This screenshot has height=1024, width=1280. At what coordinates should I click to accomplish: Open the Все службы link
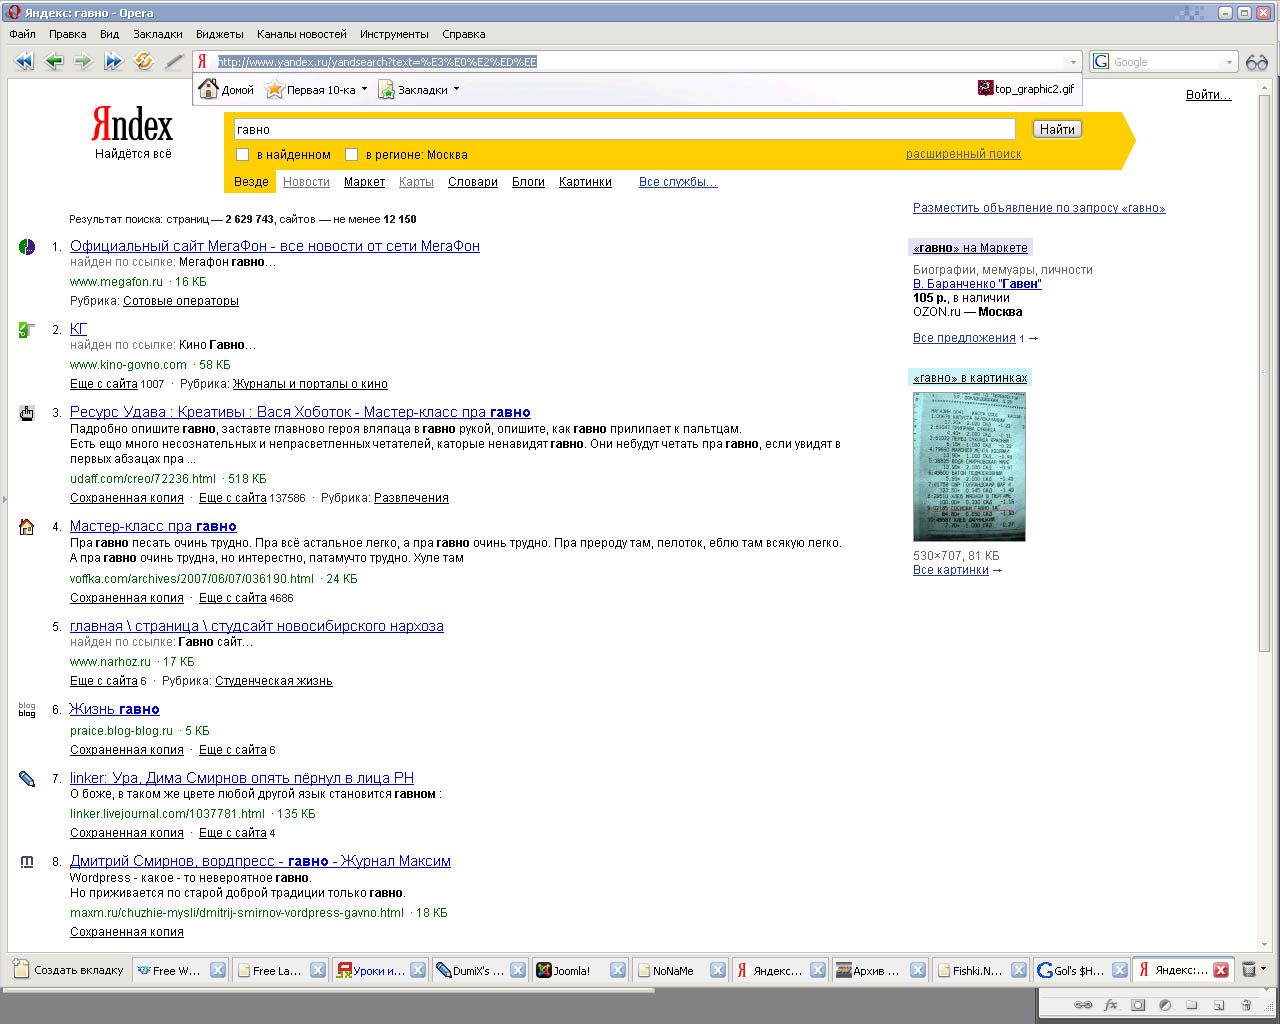(678, 182)
